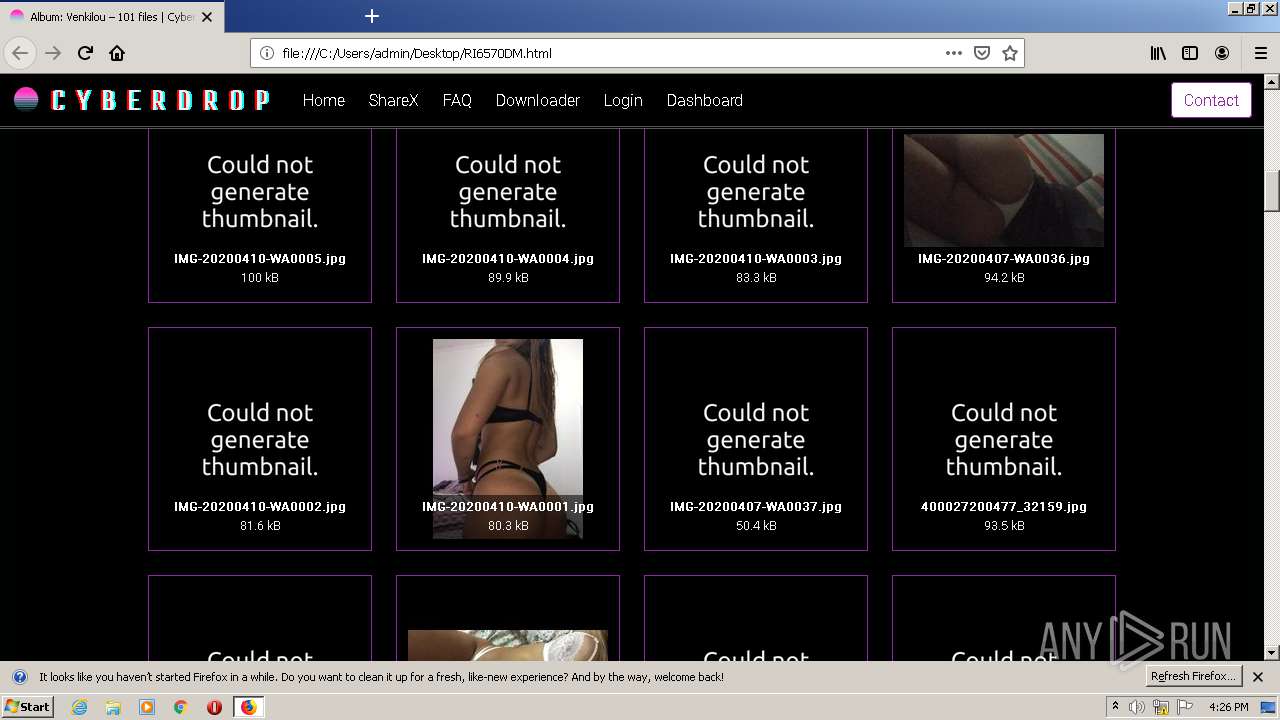Open FAQ navigation link
1280x720 pixels.
coord(457,100)
